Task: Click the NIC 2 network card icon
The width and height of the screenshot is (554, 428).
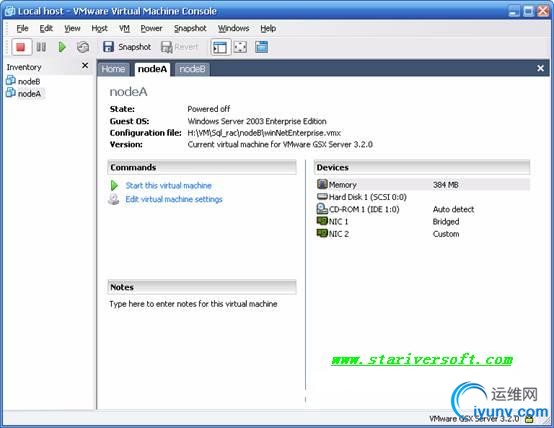Action: coord(322,233)
